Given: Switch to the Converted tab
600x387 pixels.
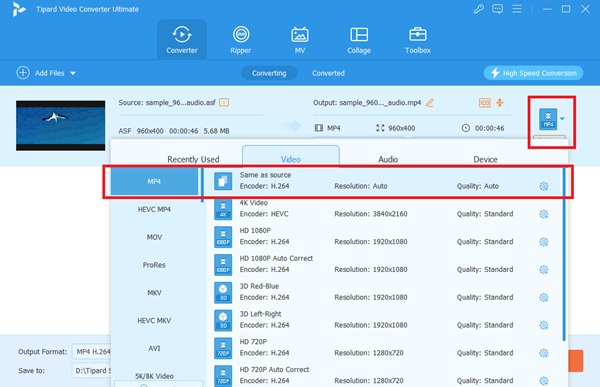Looking at the screenshot, I should (x=328, y=73).
